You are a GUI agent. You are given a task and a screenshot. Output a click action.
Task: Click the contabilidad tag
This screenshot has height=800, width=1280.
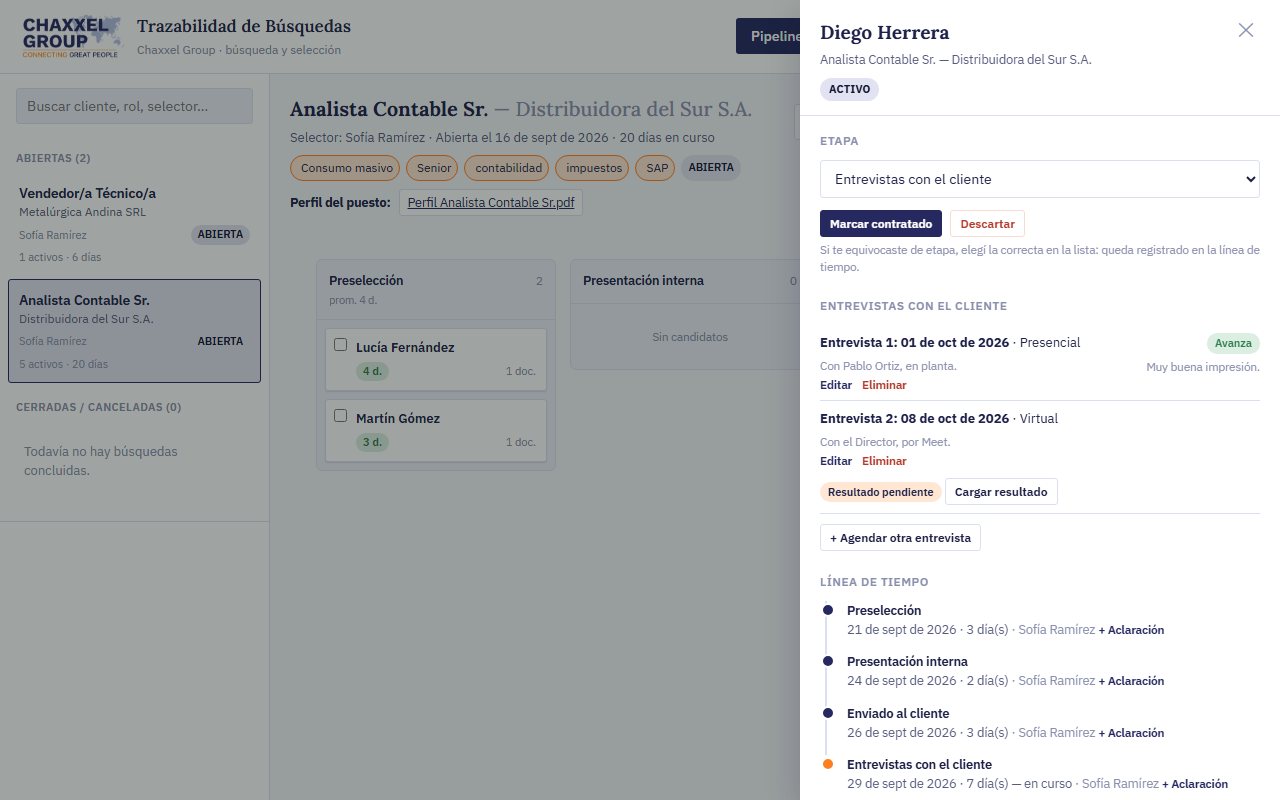(509, 168)
